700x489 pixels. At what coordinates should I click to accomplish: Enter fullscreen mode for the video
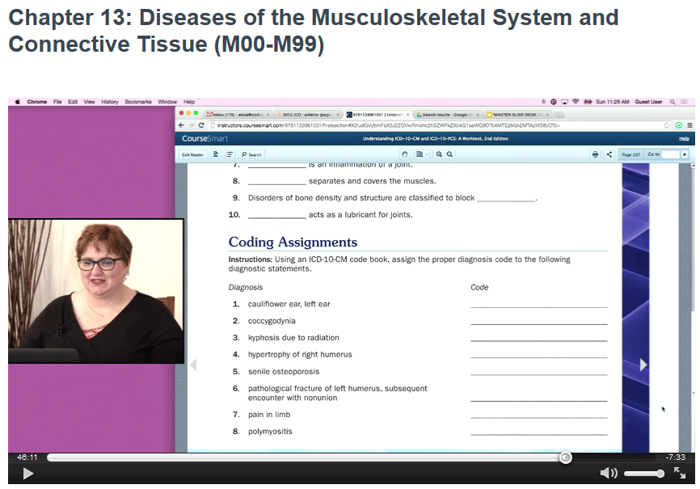pyautogui.click(x=679, y=472)
